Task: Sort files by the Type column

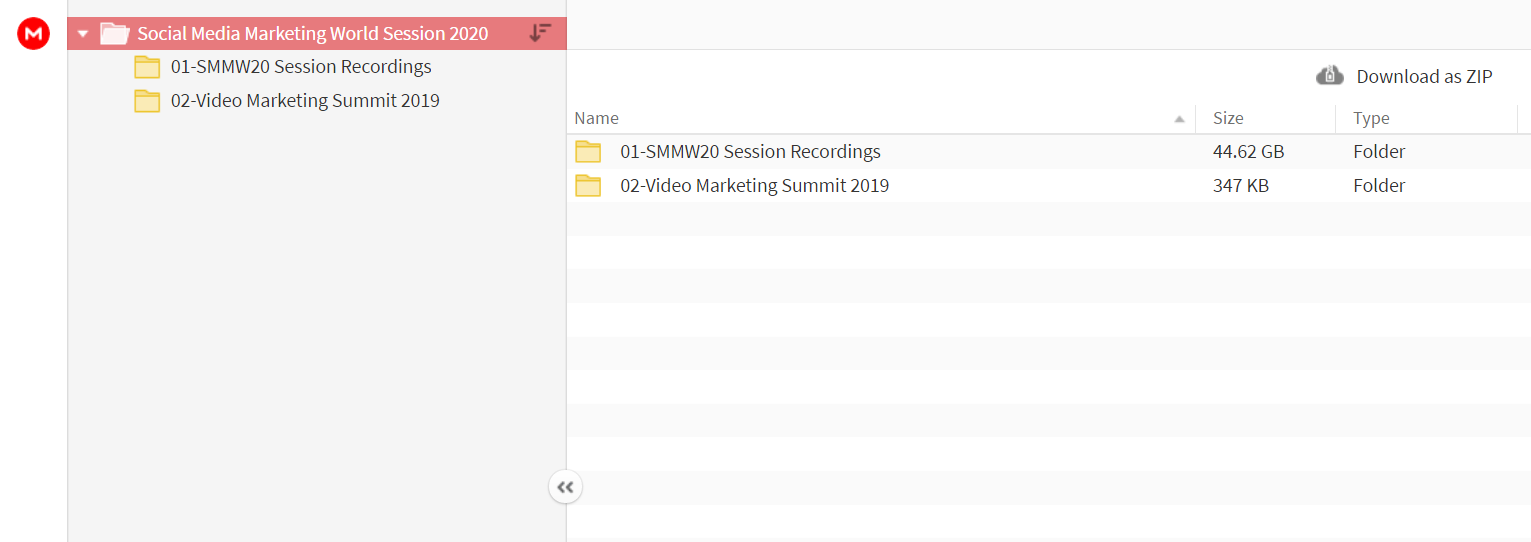Action: click(x=1427, y=118)
